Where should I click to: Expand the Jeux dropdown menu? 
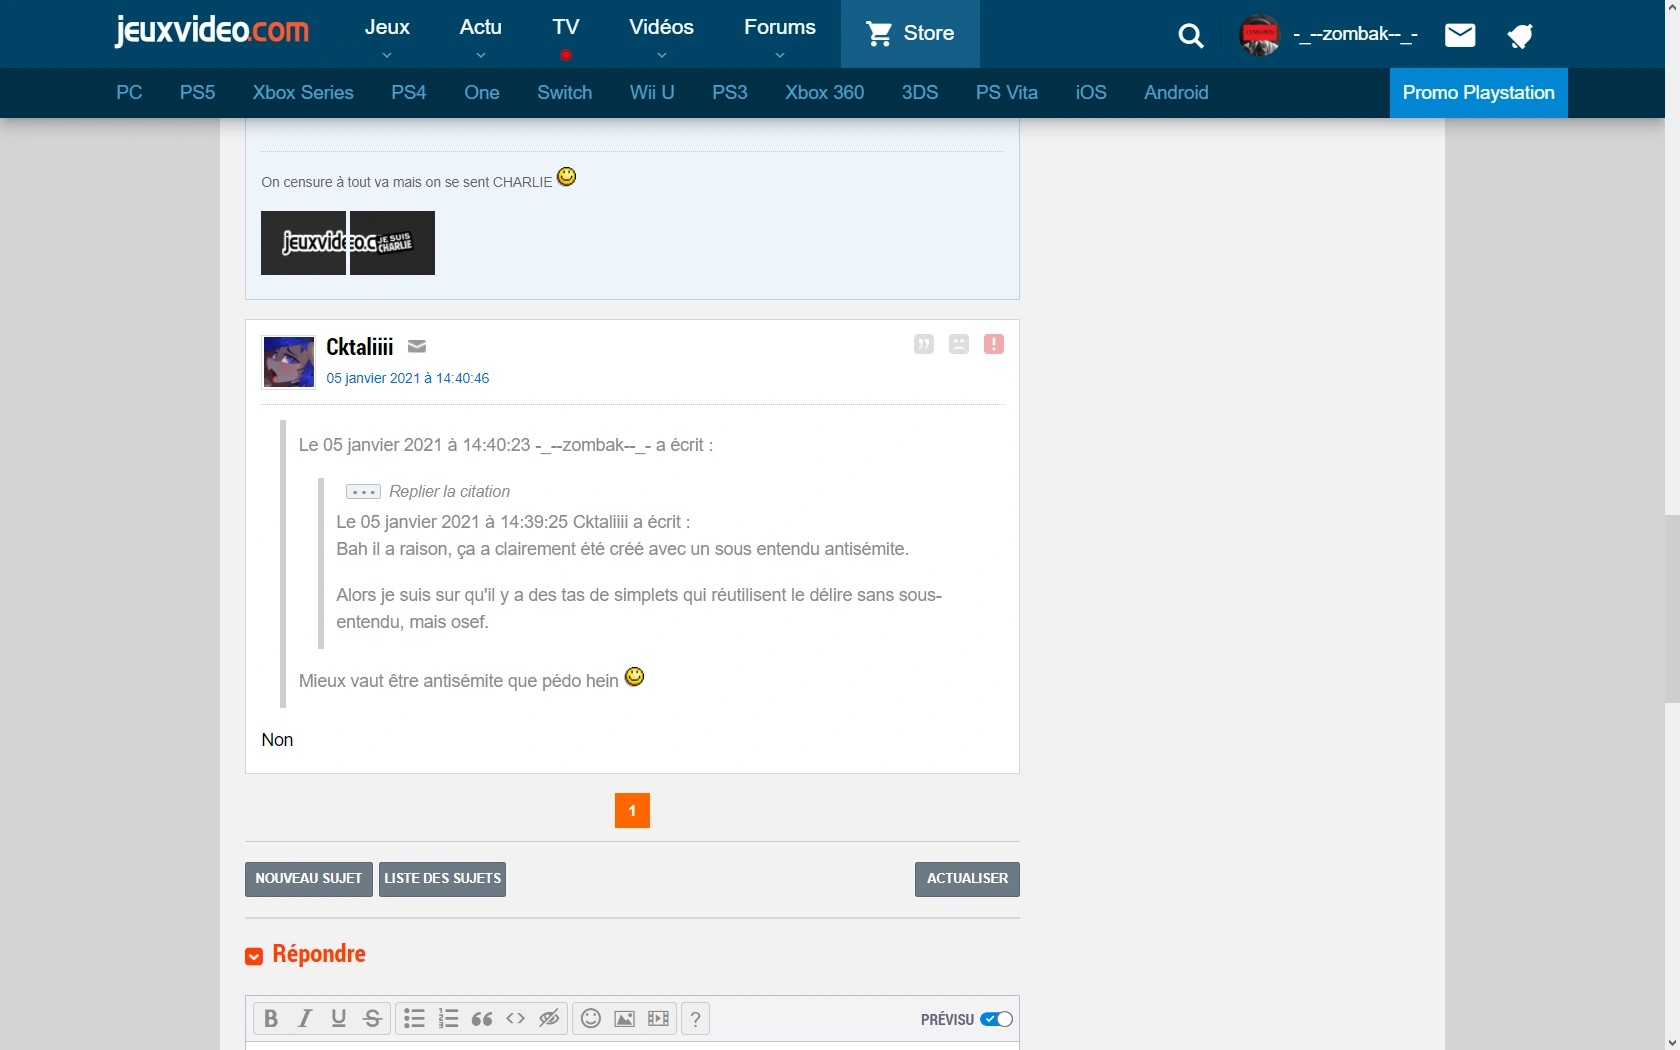click(387, 36)
